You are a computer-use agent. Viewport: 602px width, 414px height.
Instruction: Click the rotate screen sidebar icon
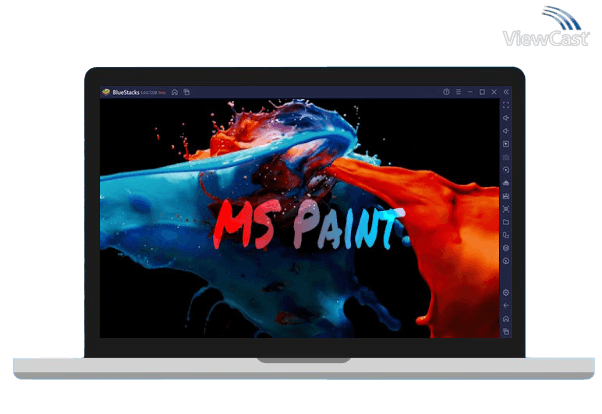[506, 235]
